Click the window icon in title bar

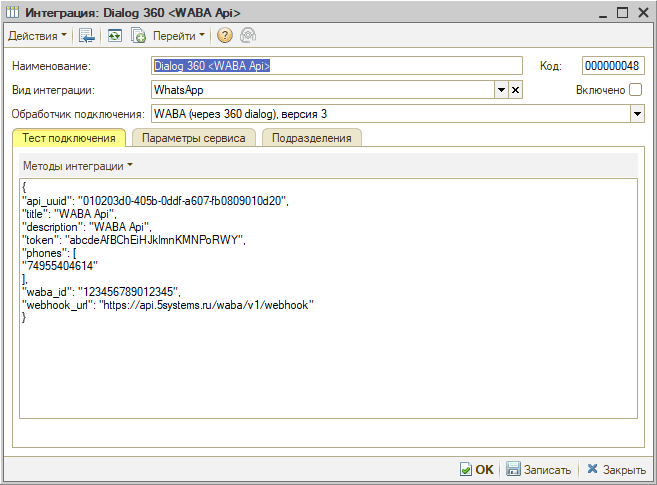click(13, 12)
